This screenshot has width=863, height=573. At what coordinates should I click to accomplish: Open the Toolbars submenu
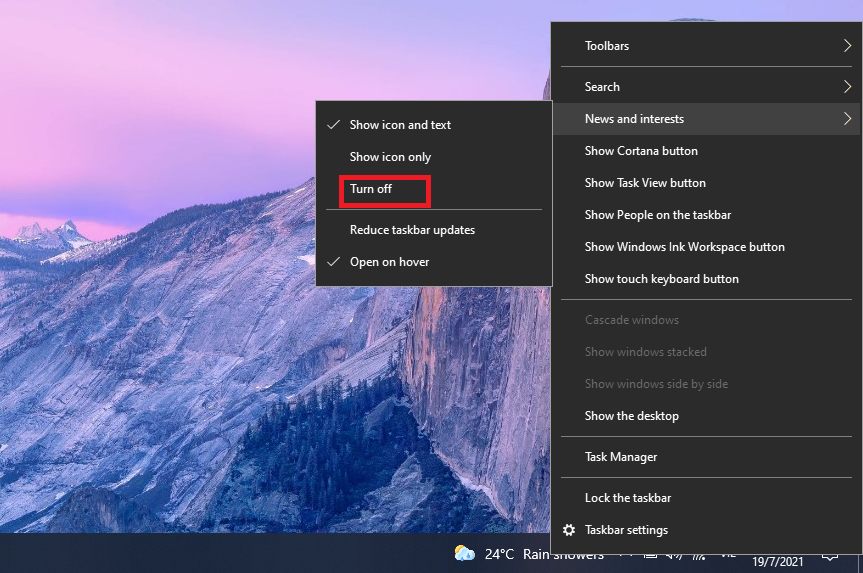click(x=706, y=46)
